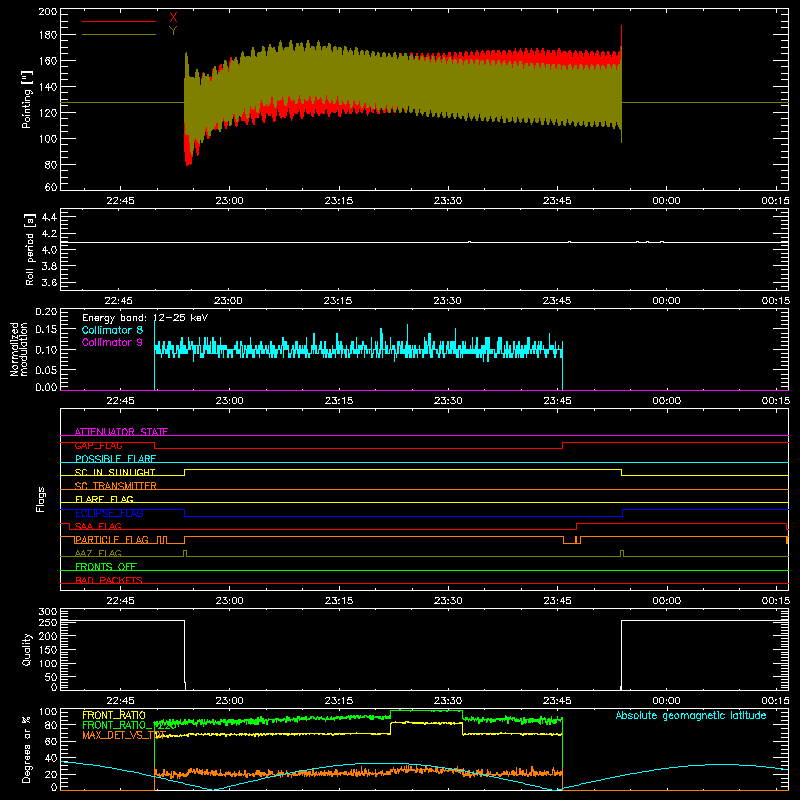Screen dimensions: 800x800
Task: Select the SC_IN_SUNLIGHT flag label
Action: [x=115, y=472]
